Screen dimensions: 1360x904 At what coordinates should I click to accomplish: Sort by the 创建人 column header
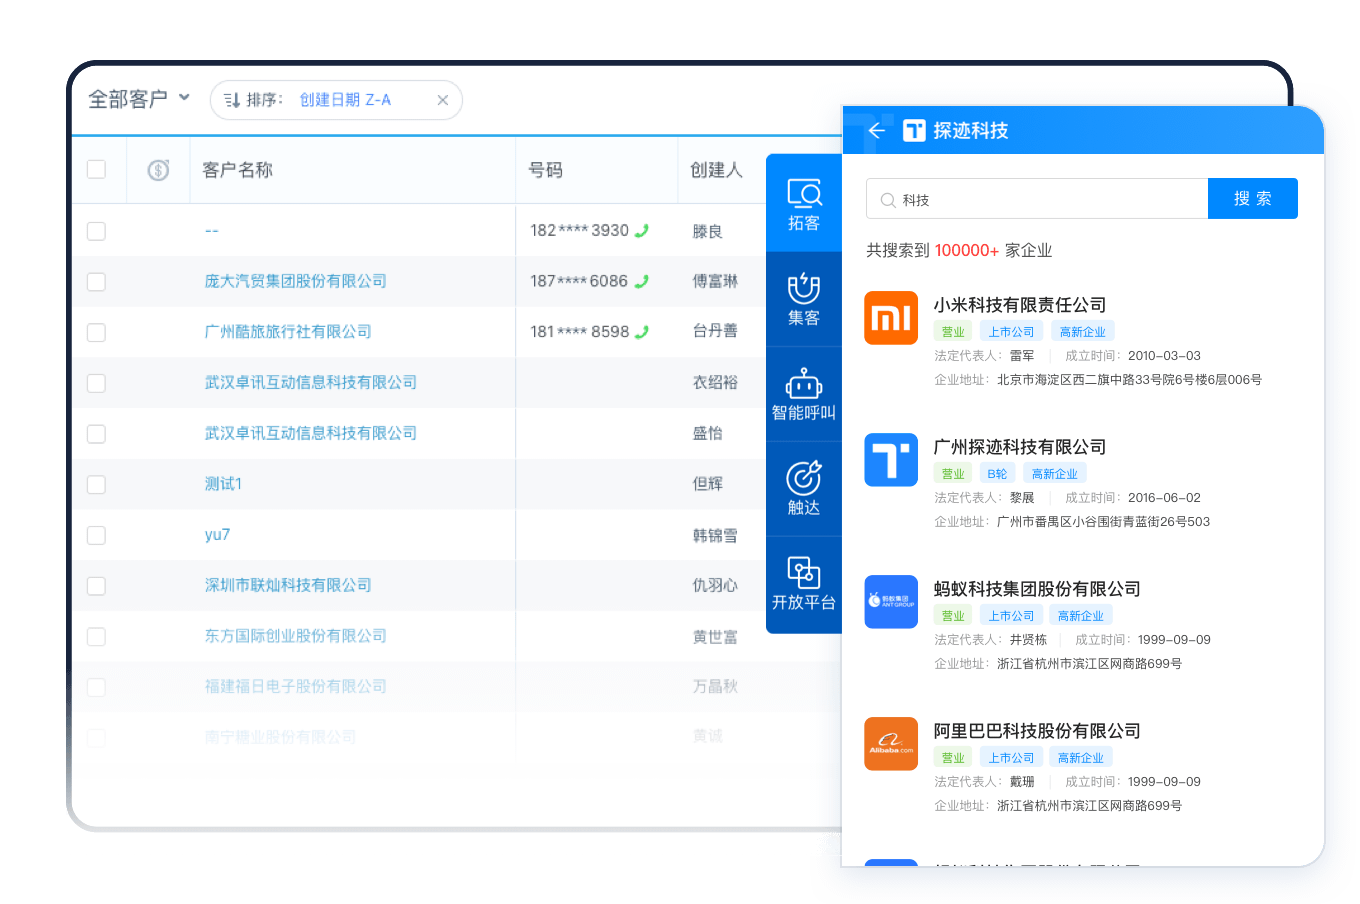[x=716, y=170]
